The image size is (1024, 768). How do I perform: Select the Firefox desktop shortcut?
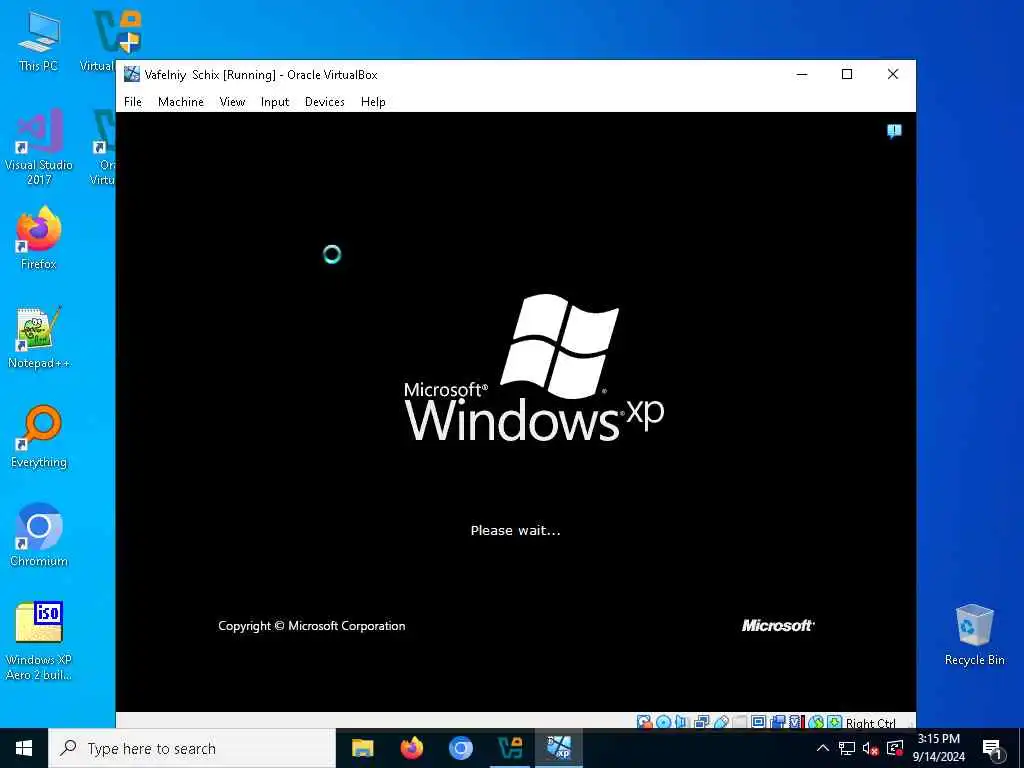39,238
